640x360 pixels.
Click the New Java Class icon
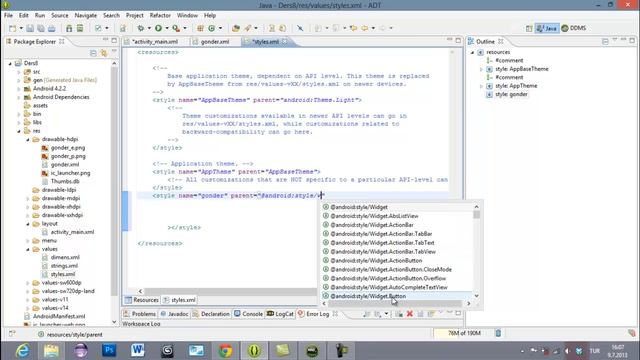(x=211, y=28)
